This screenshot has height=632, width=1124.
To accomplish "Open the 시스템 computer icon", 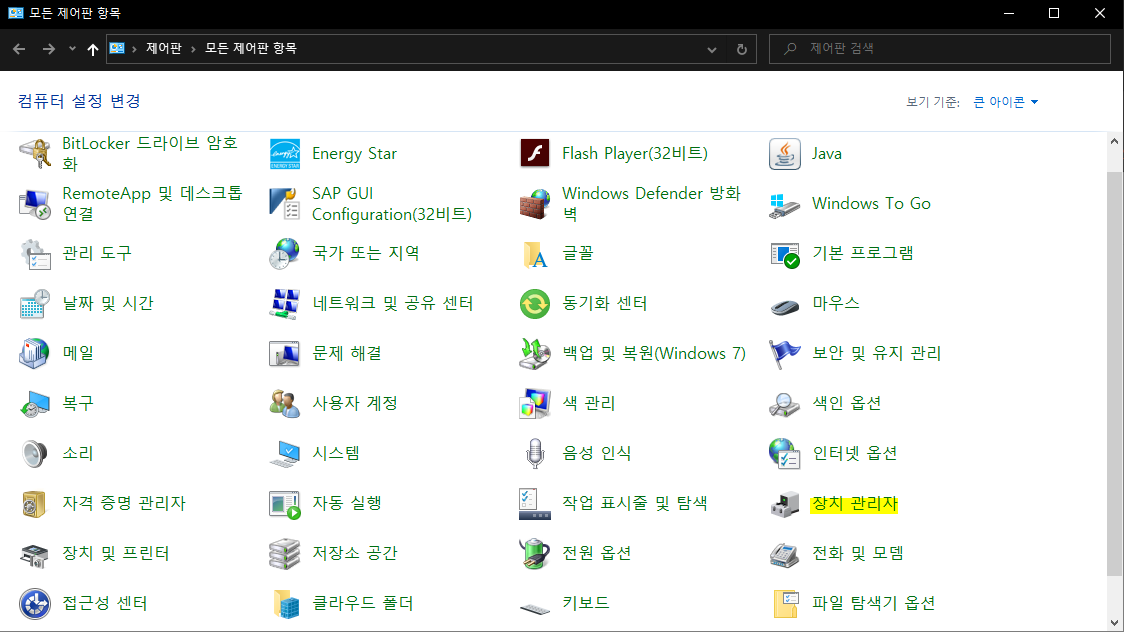I will (x=285, y=454).
